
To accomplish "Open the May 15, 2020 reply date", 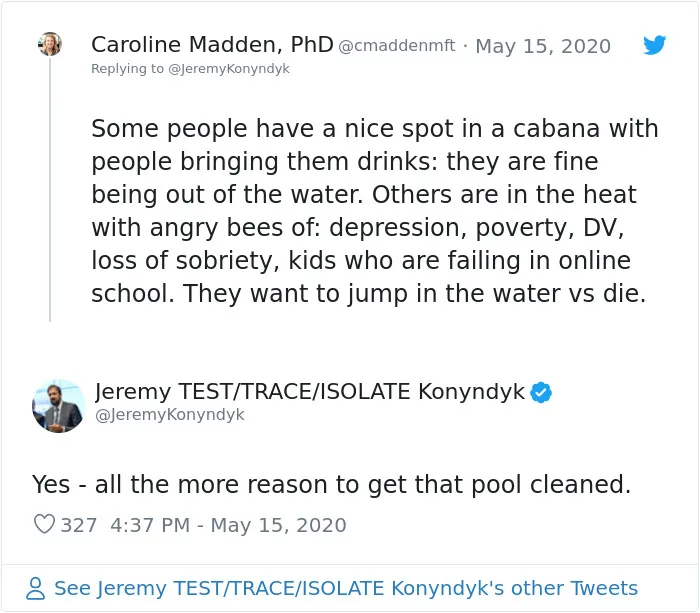I will coord(543,46).
